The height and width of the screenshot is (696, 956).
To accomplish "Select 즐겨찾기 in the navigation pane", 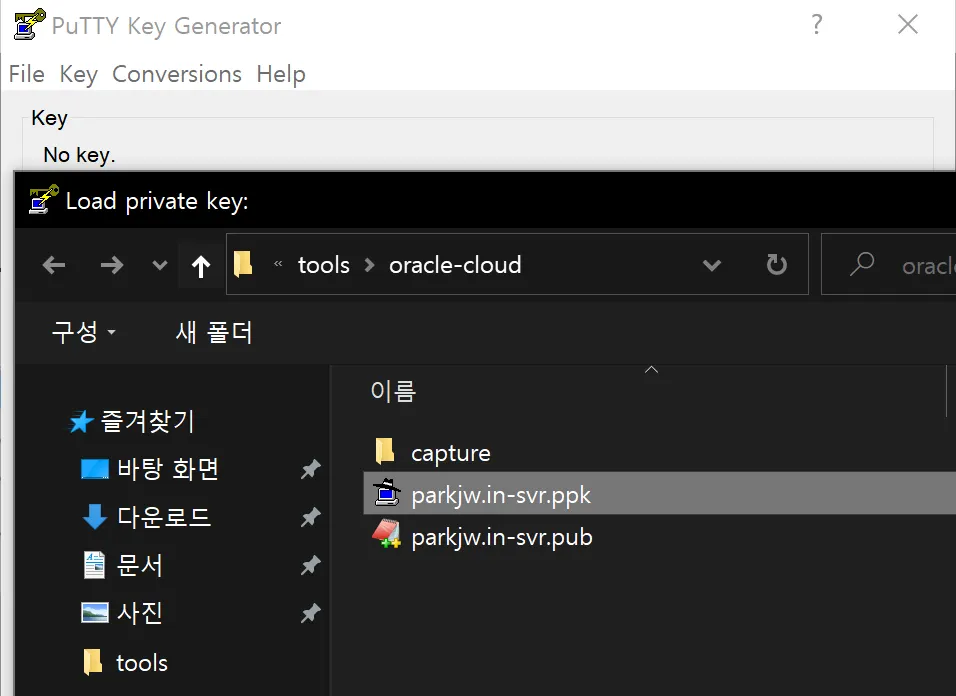I will point(147,421).
